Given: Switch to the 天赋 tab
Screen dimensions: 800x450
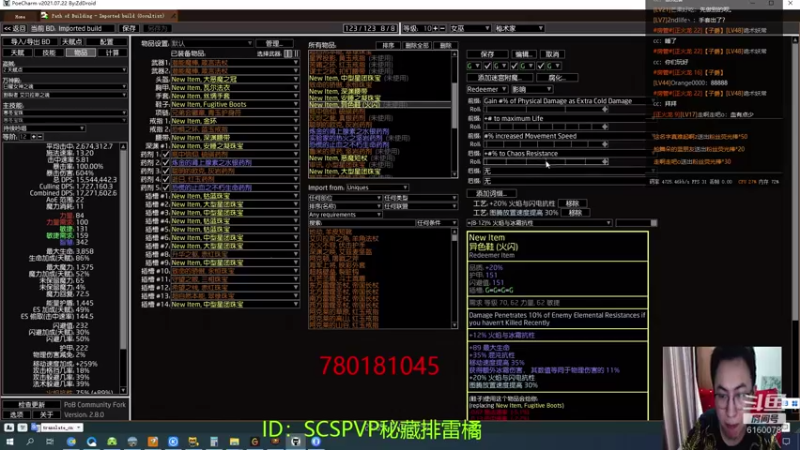Looking at the screenshot, I should (x=17, y=53).
